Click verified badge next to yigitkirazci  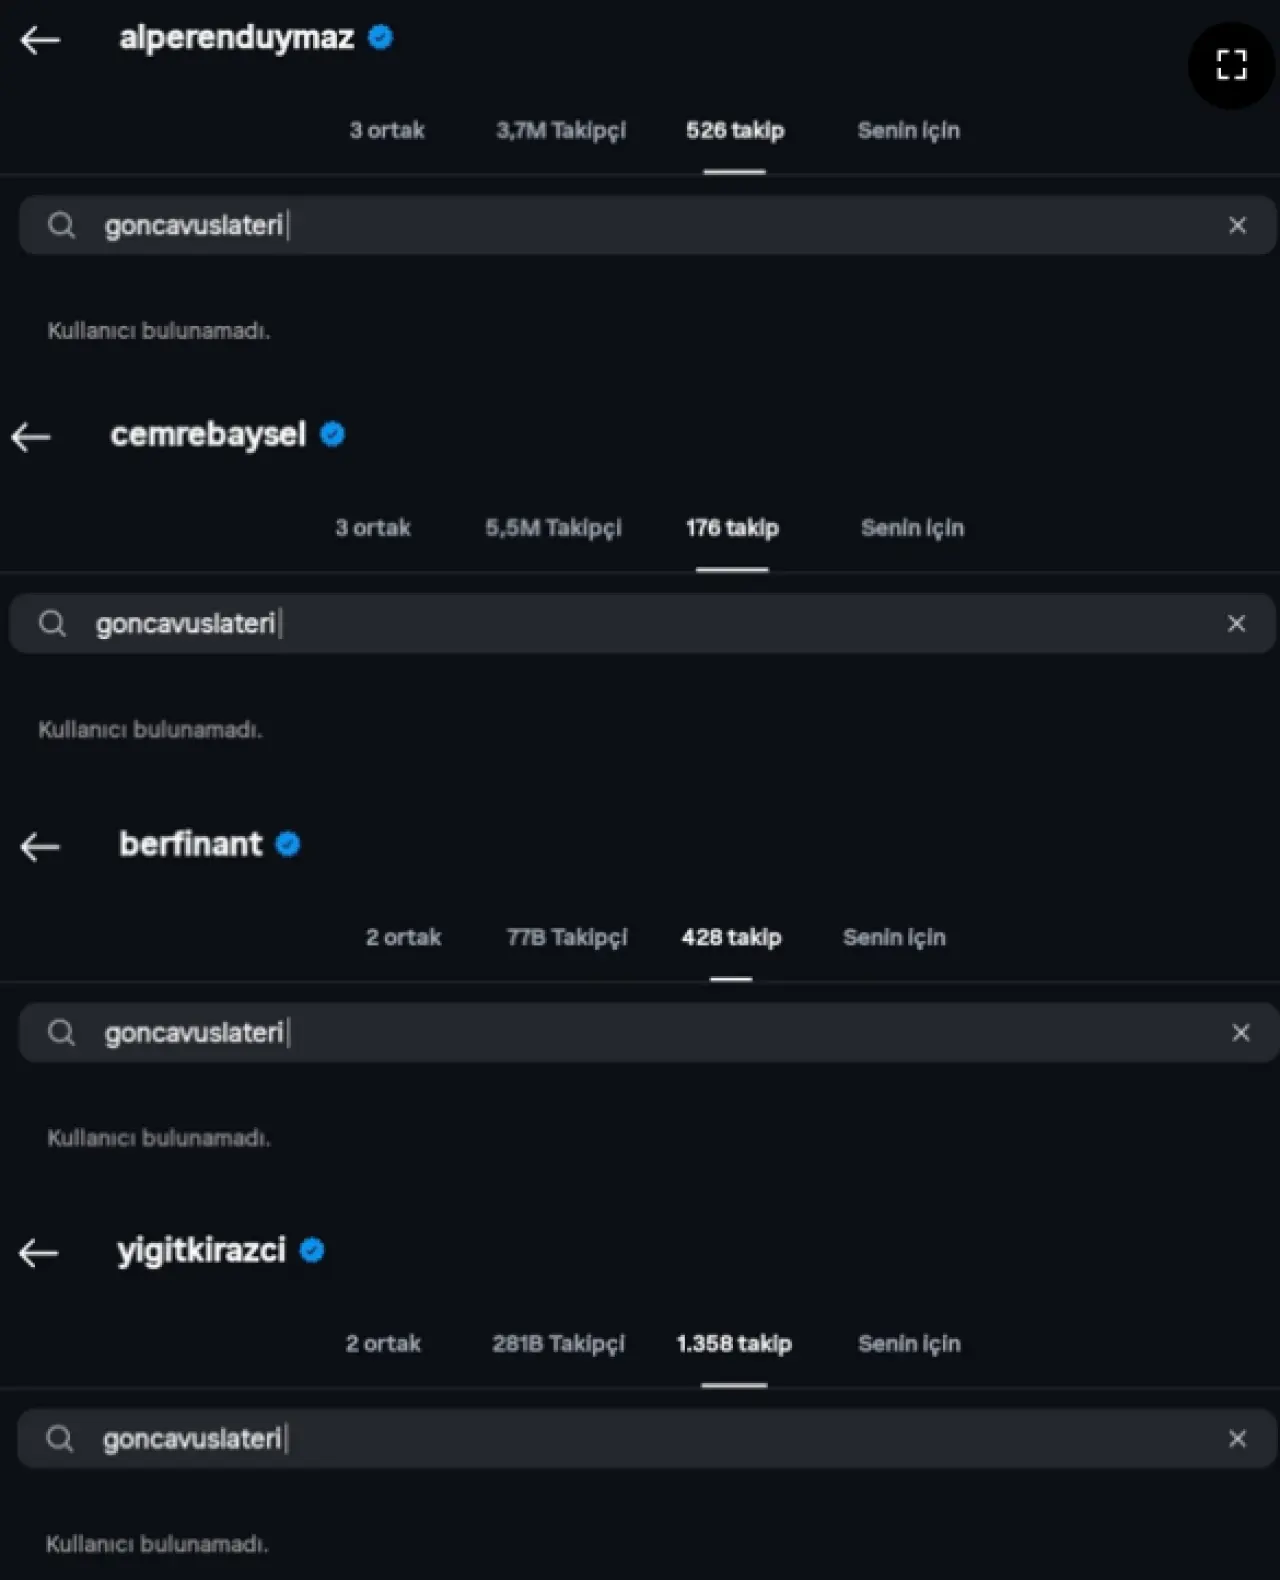[312, 1251]
